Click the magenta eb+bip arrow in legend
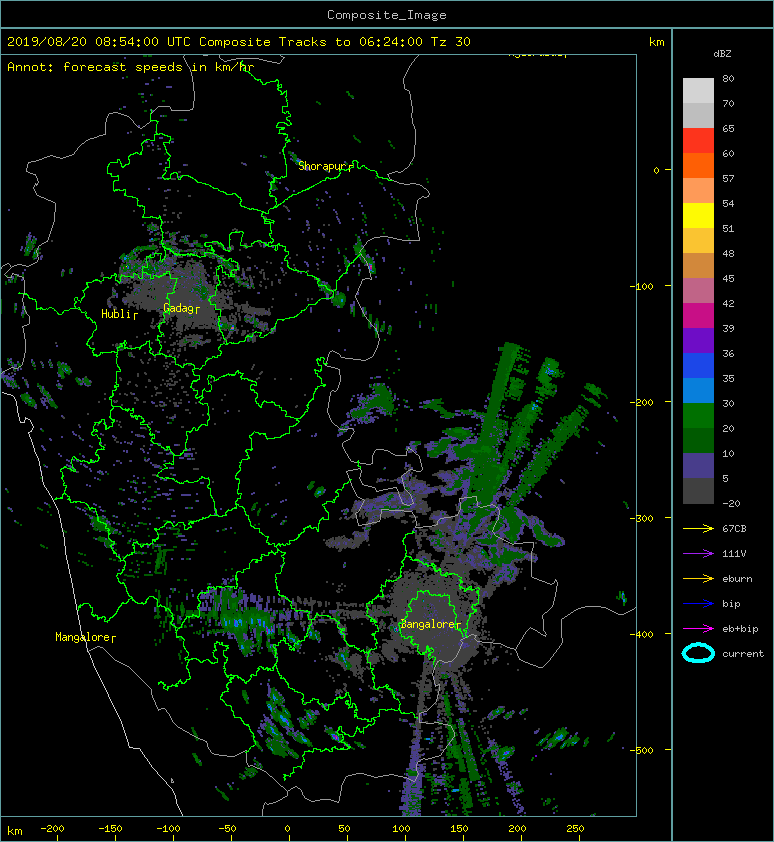The width and height of the screenshot is (774, 842). 698,628
